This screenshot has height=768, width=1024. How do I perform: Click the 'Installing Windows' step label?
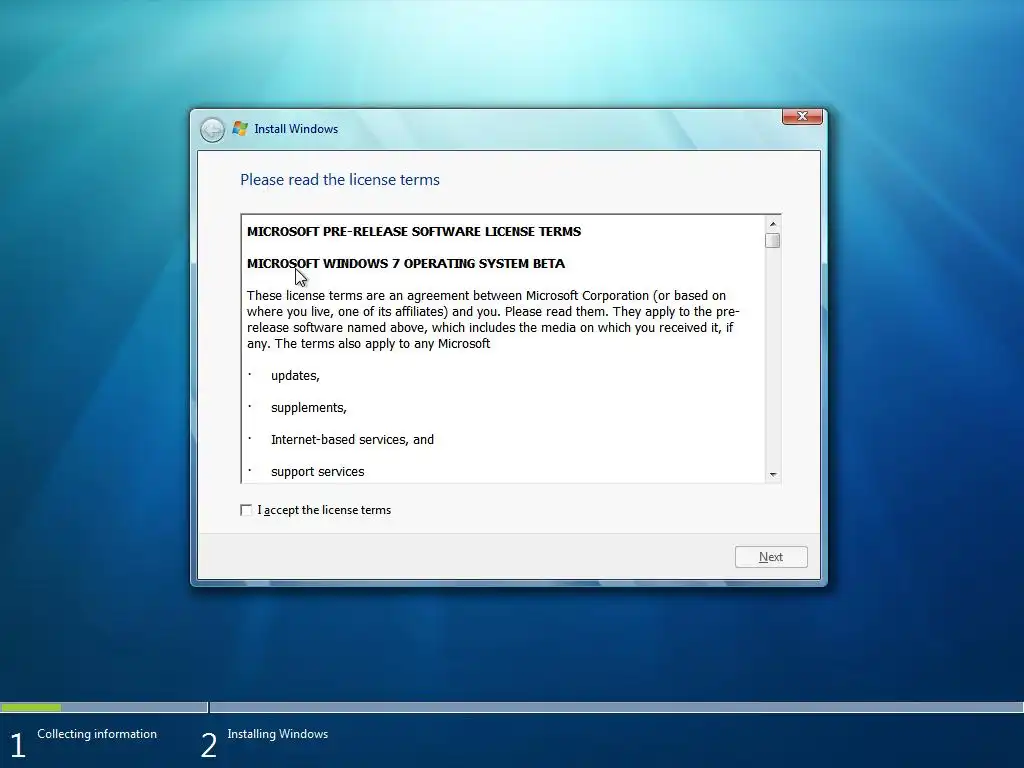coord(278,734)
